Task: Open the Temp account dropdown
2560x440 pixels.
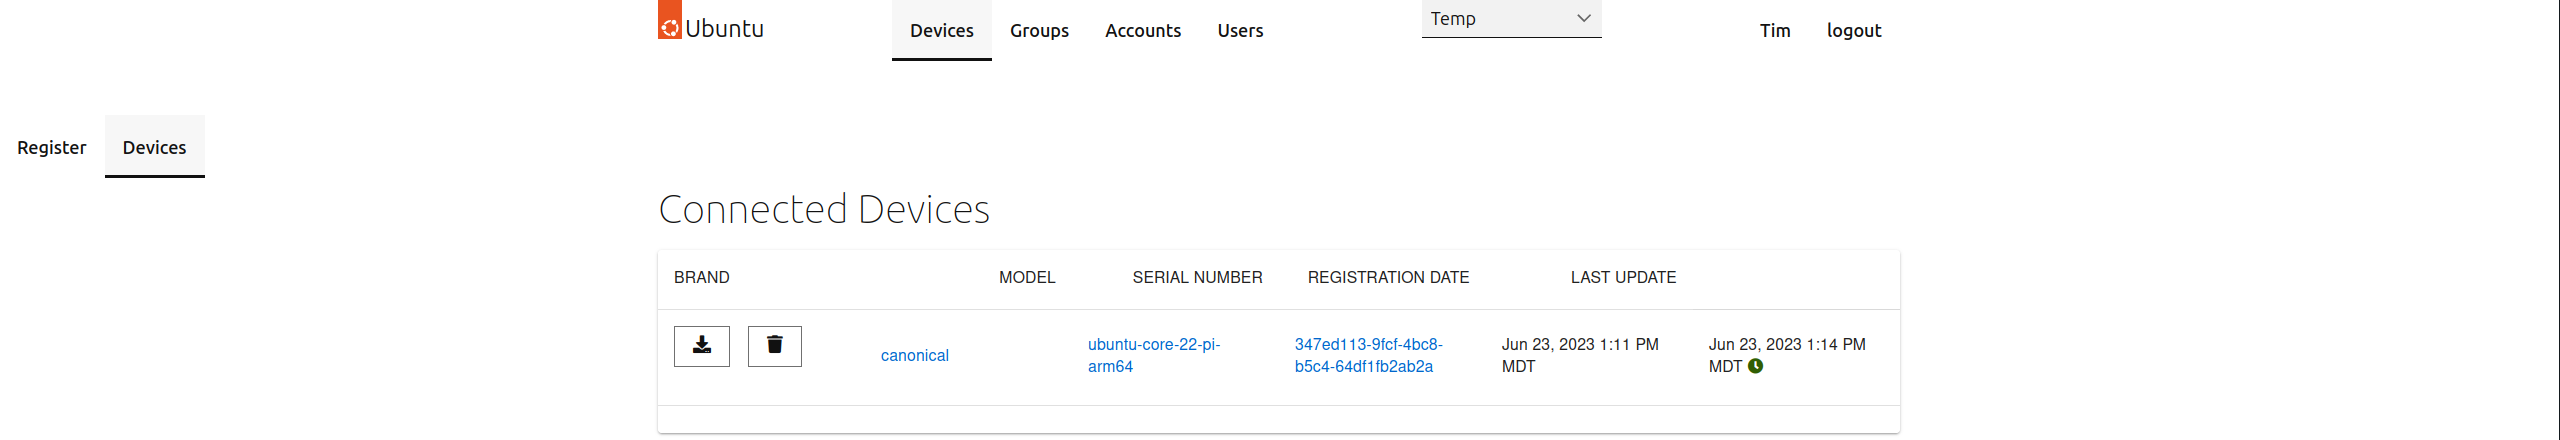Action: point(1510,19)
